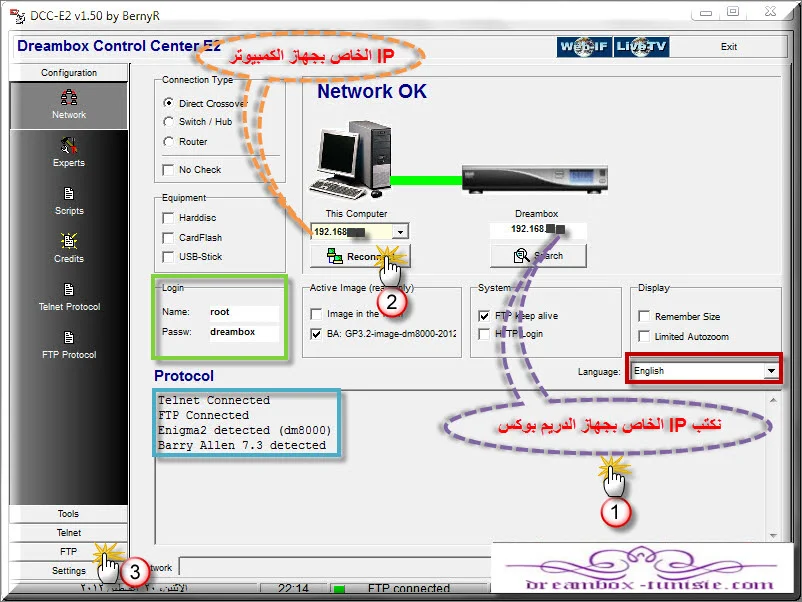Switch to the Telnet tab
This screenshot has height=602, width=802.
click(68, 532)
